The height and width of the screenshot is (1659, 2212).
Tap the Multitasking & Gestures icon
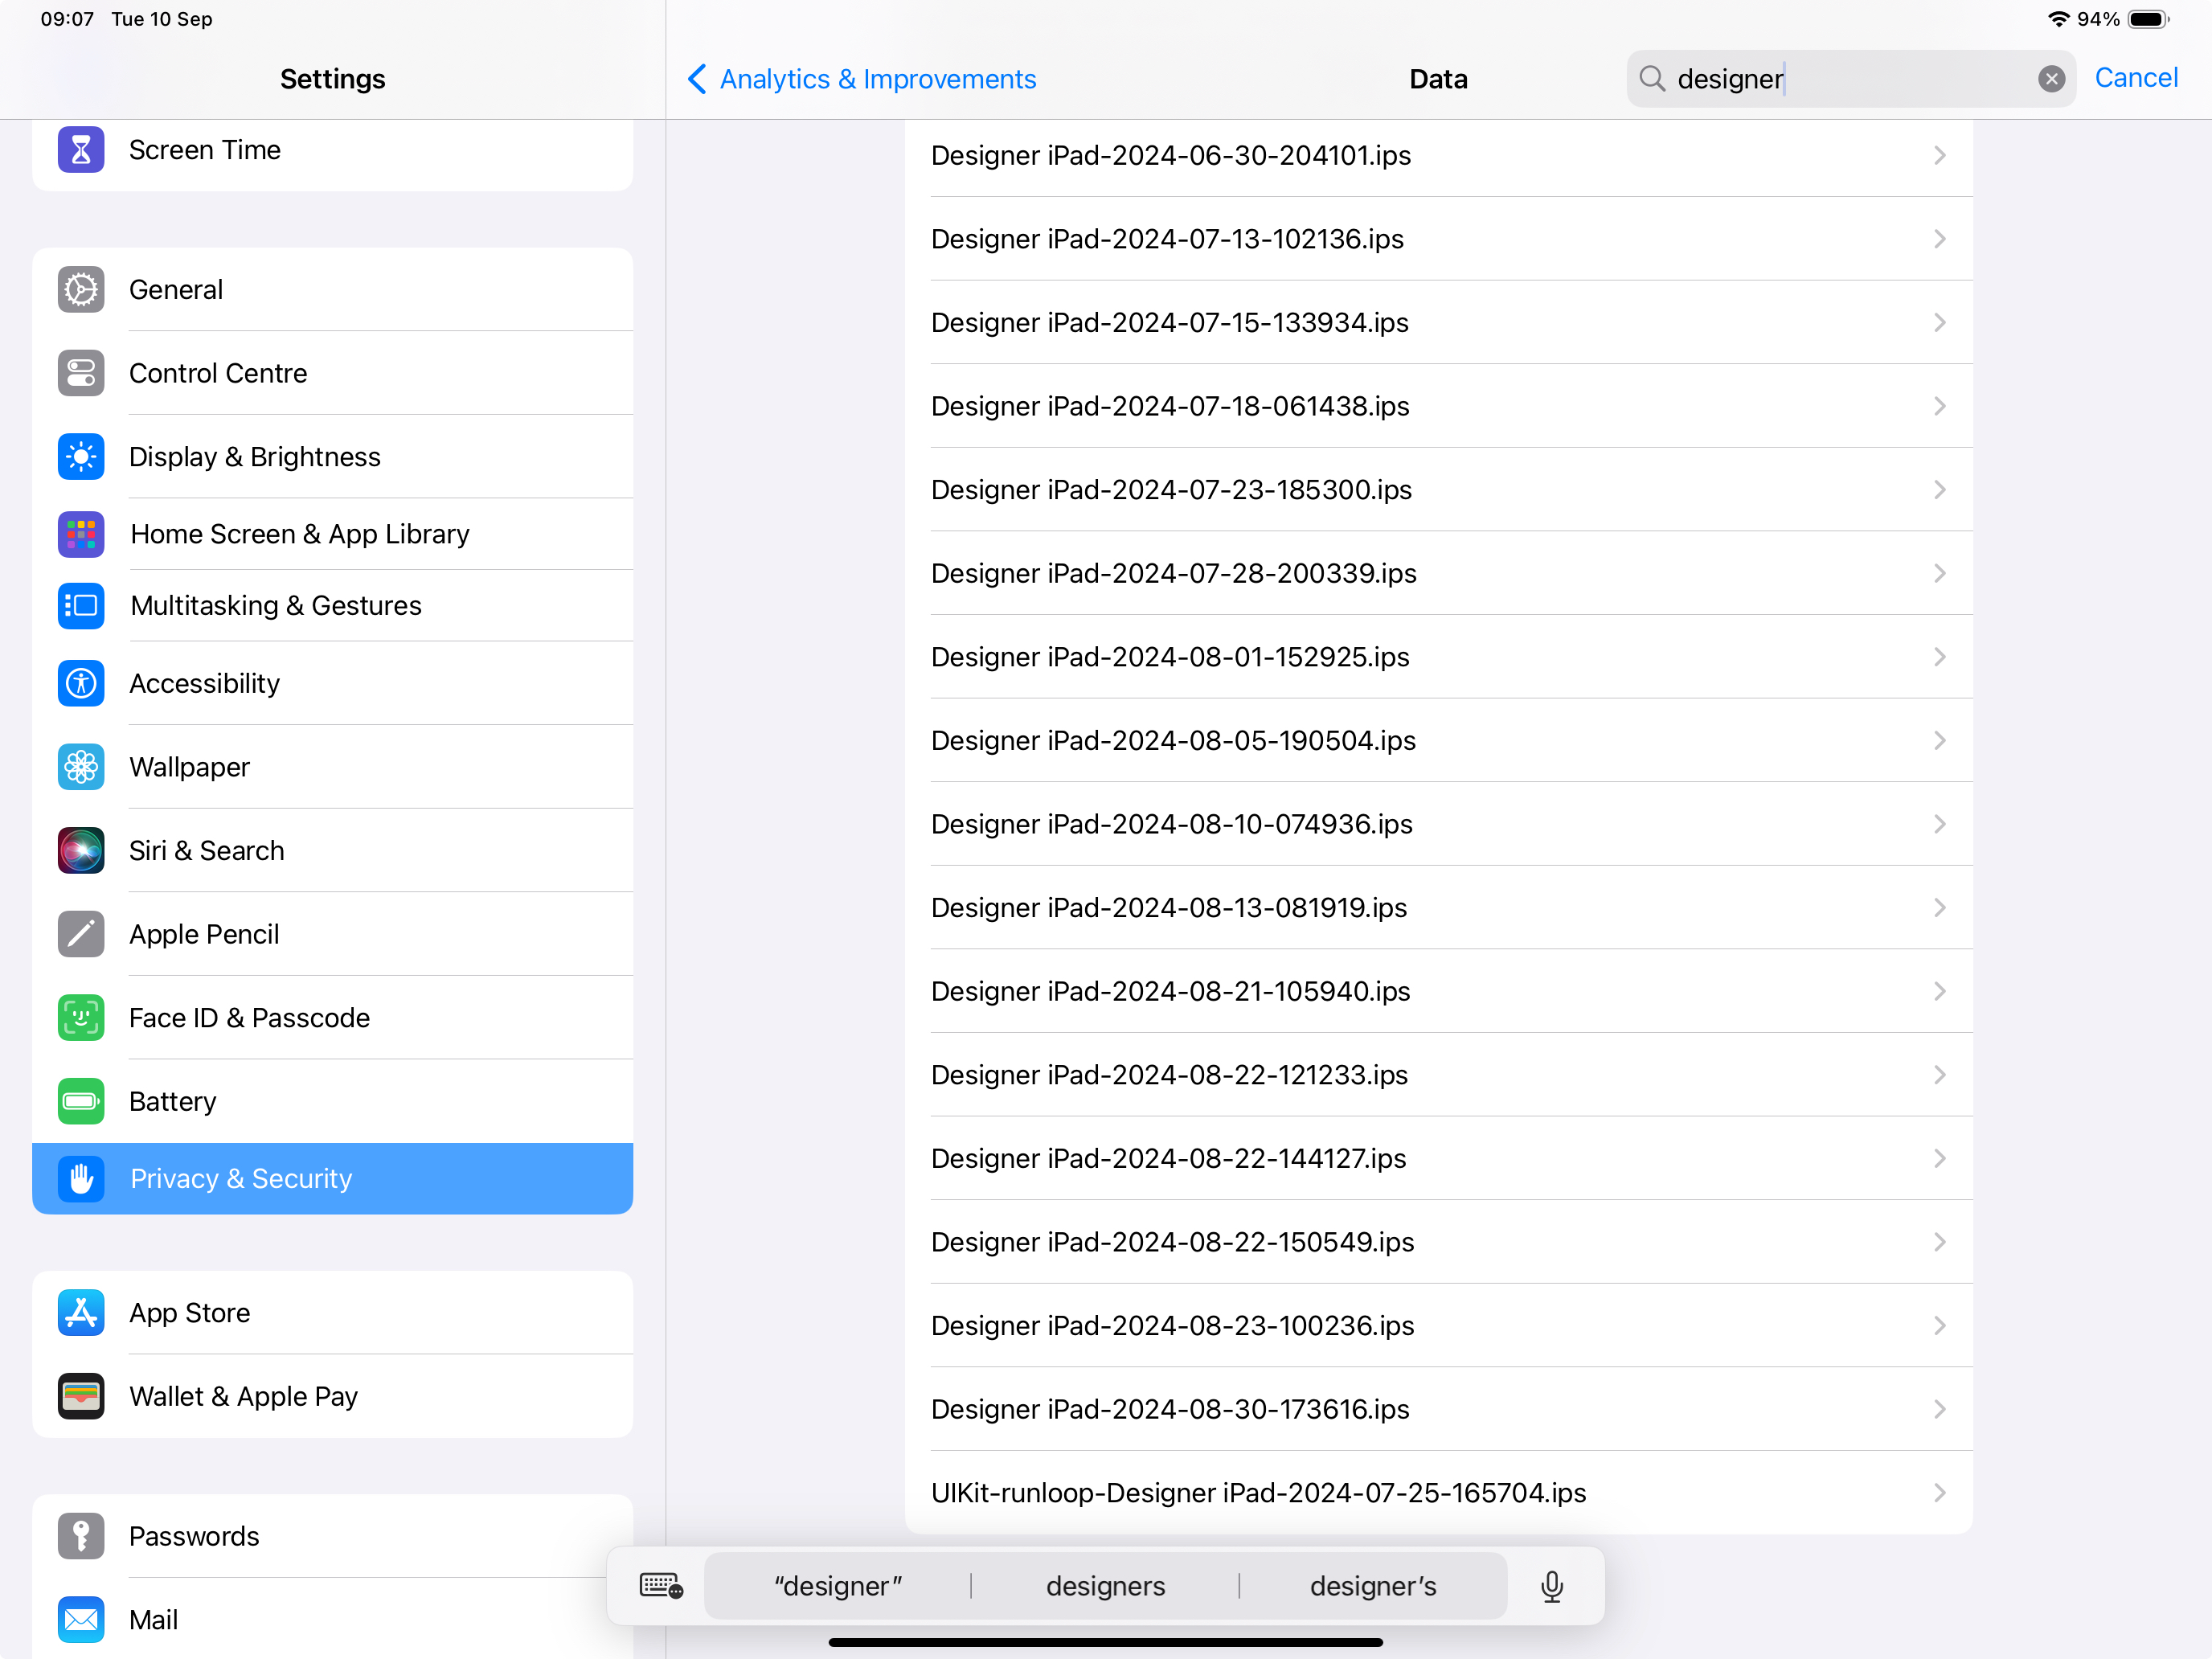coord(81,606)
